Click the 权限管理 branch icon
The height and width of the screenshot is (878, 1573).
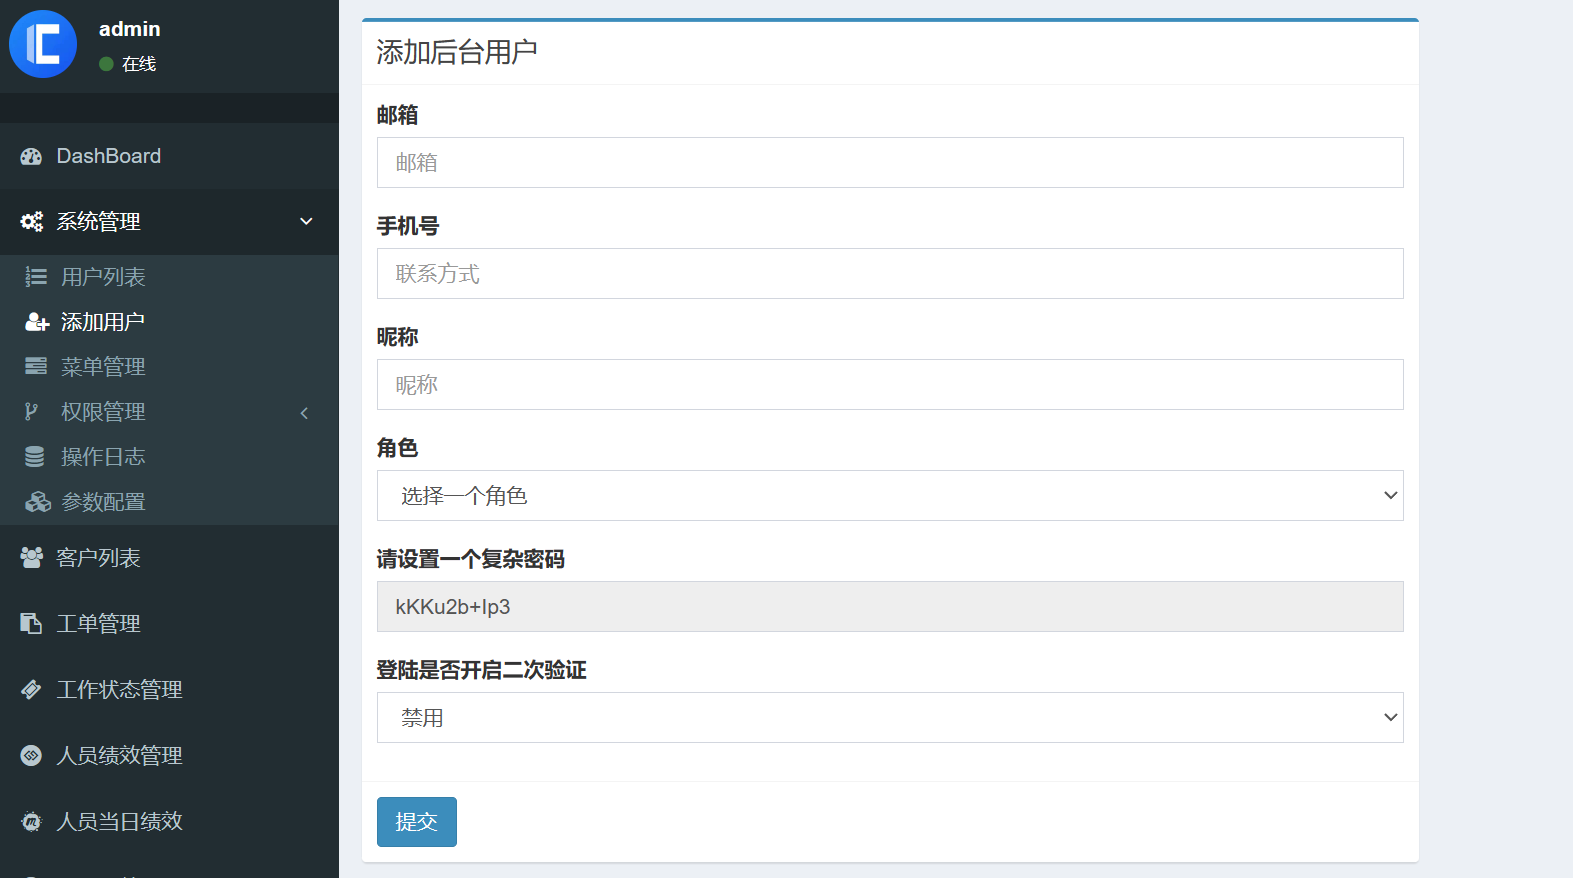tap(32, 412)
